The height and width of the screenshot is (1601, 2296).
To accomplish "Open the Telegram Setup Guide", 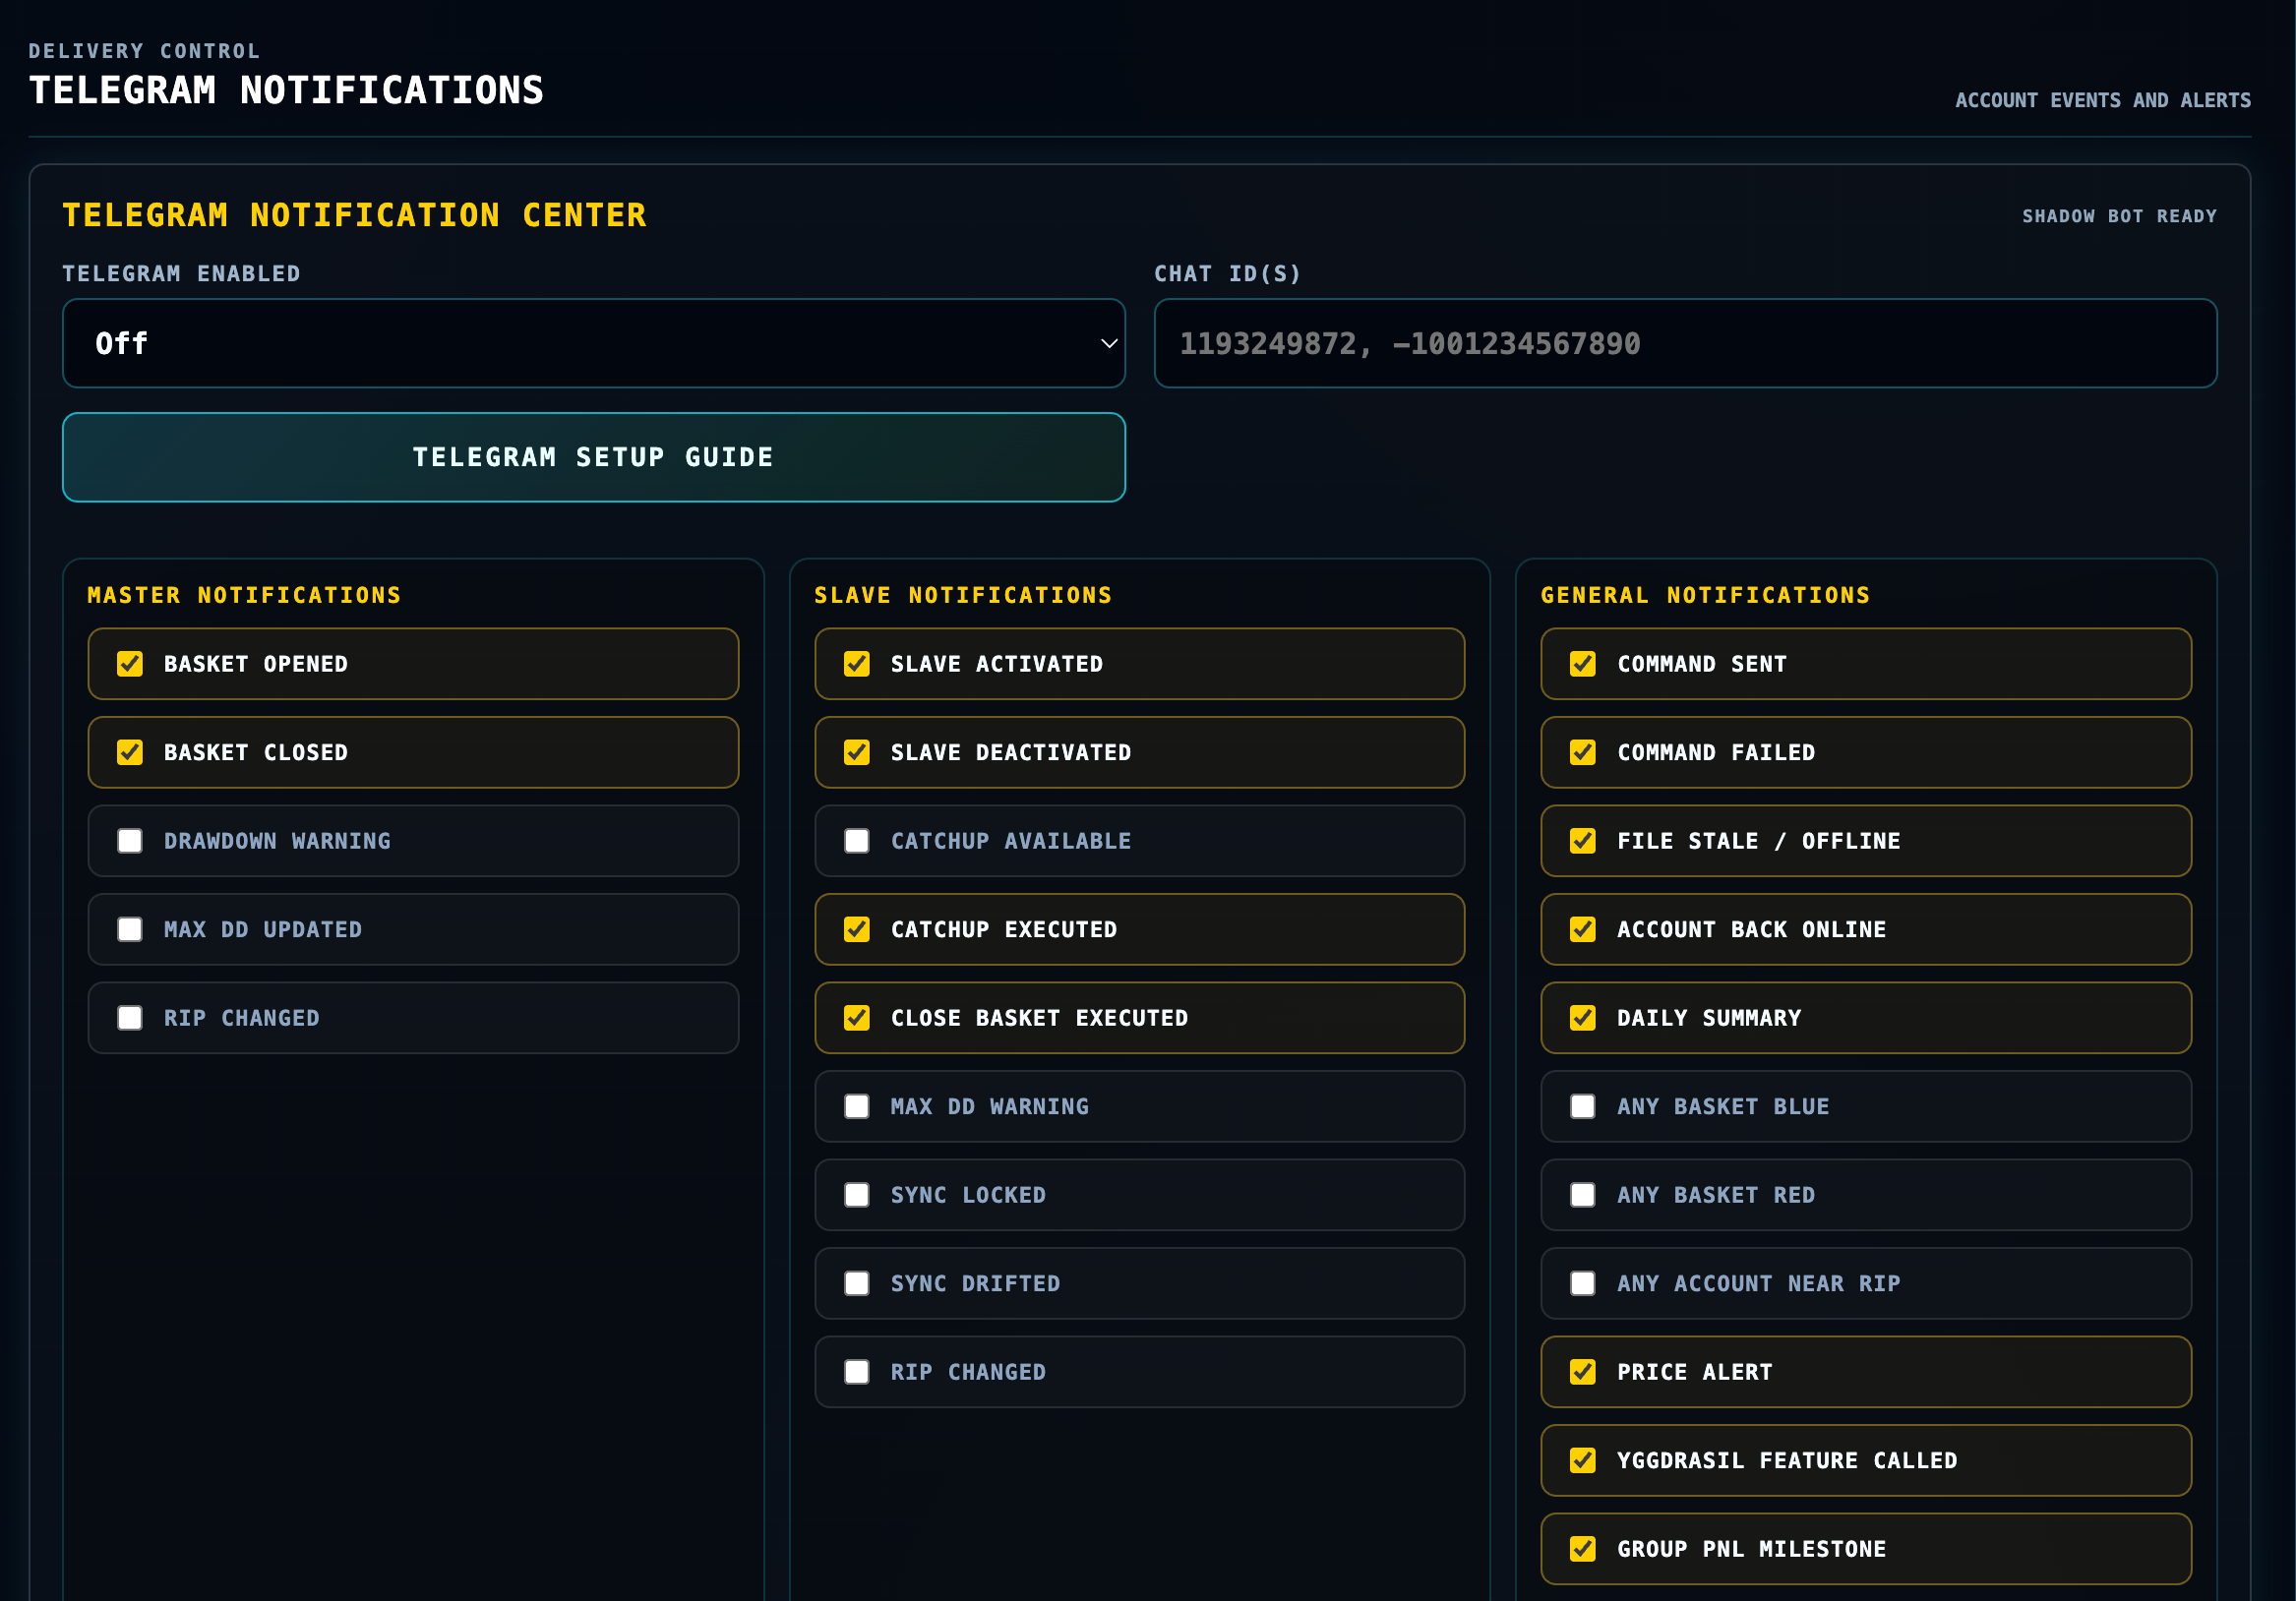I will point(593,457).
